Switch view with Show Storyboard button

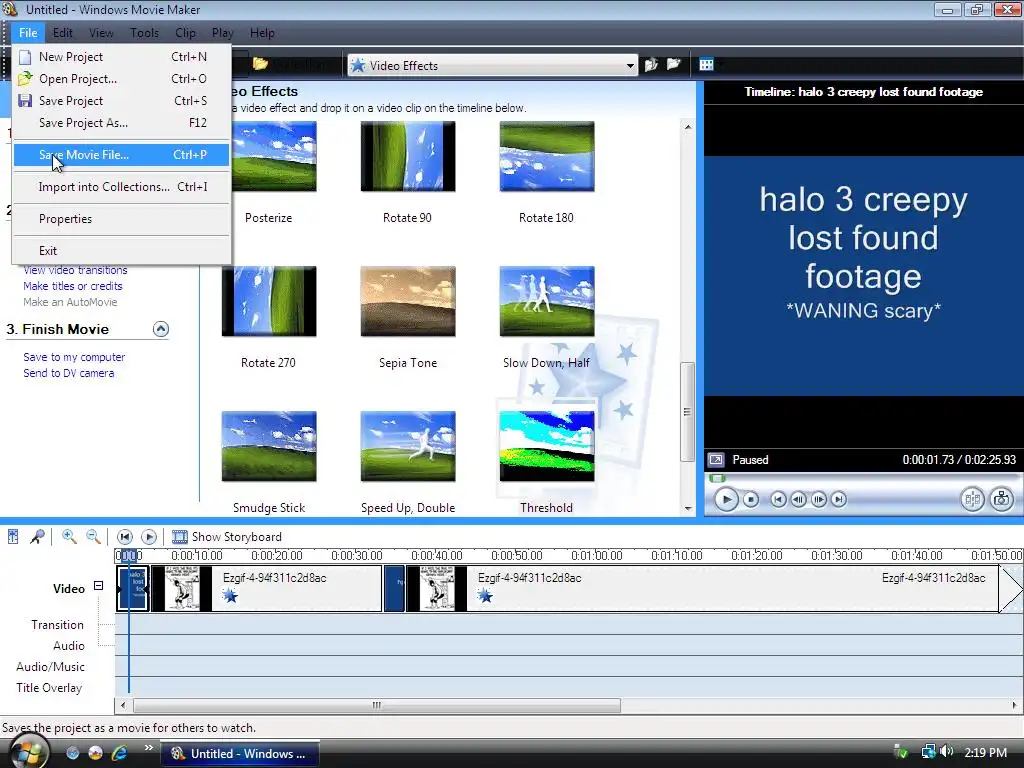(227, 537)
